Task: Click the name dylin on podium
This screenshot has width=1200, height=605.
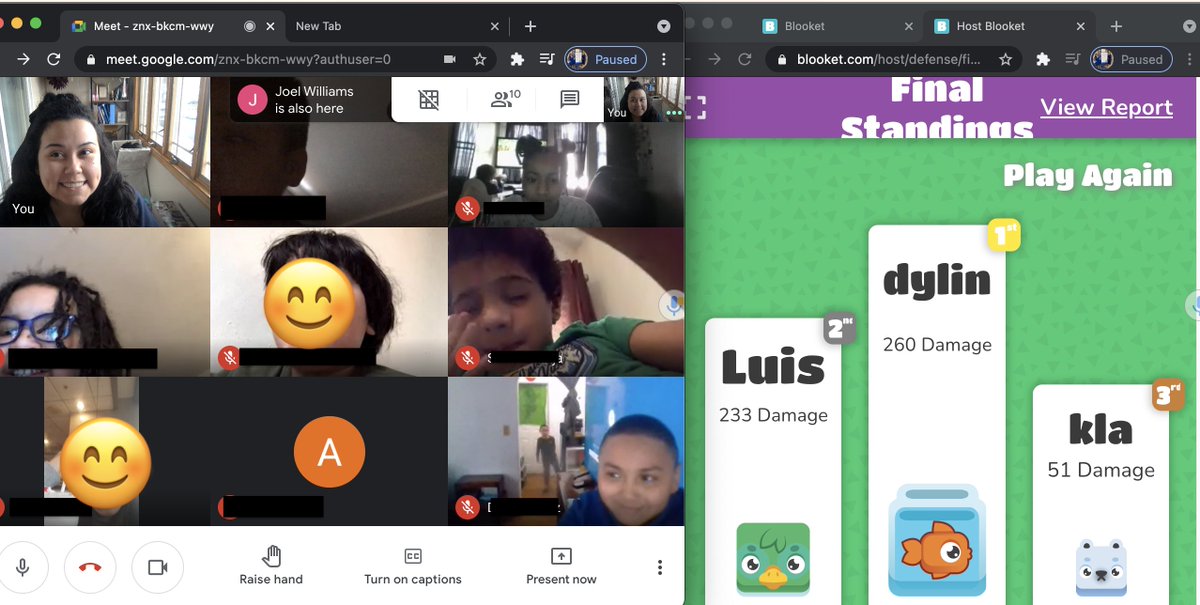Action: [937, 281]
